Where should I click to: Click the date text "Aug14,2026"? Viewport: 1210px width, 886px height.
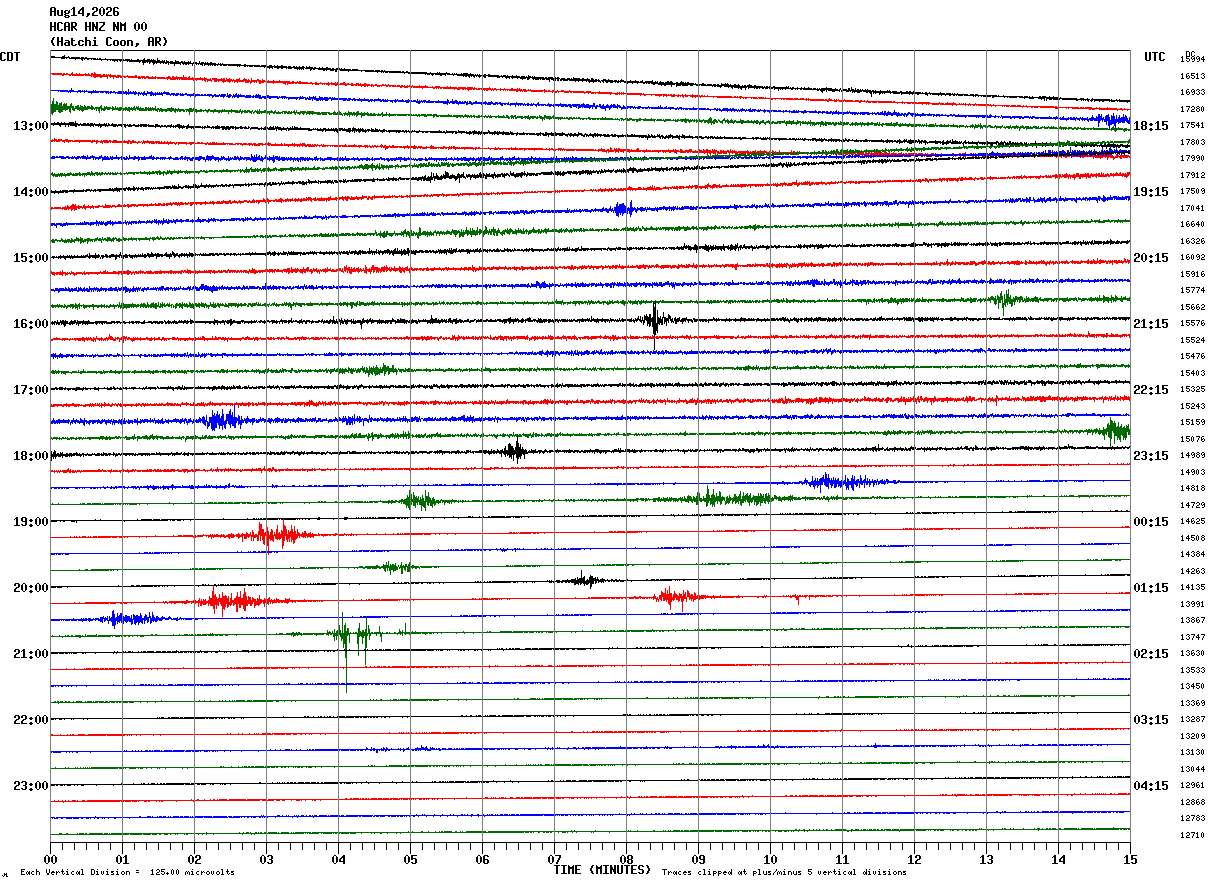point(84,12)
